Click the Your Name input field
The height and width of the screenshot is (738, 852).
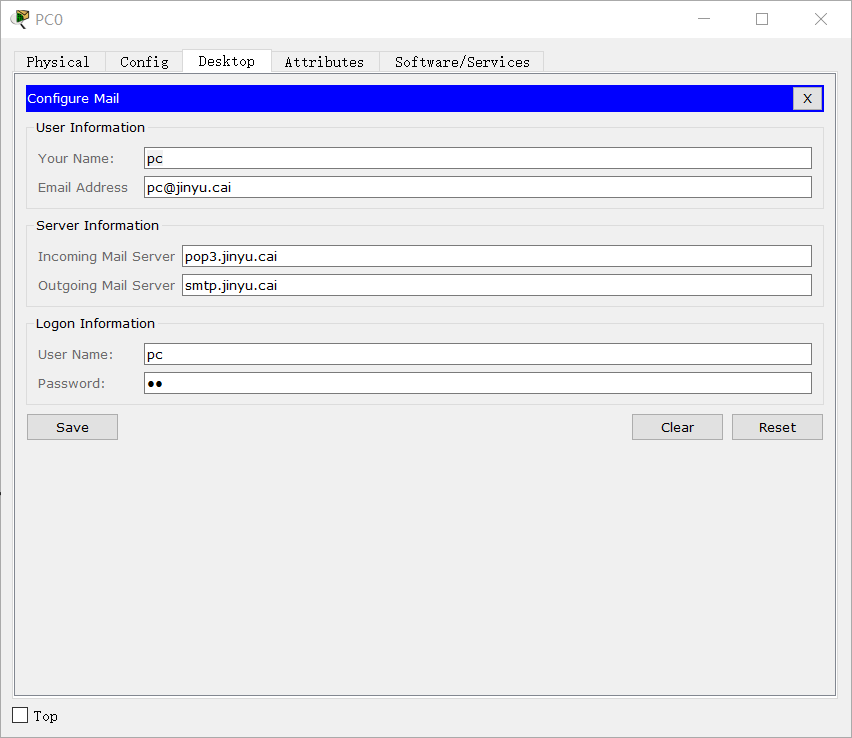(478, 158)
